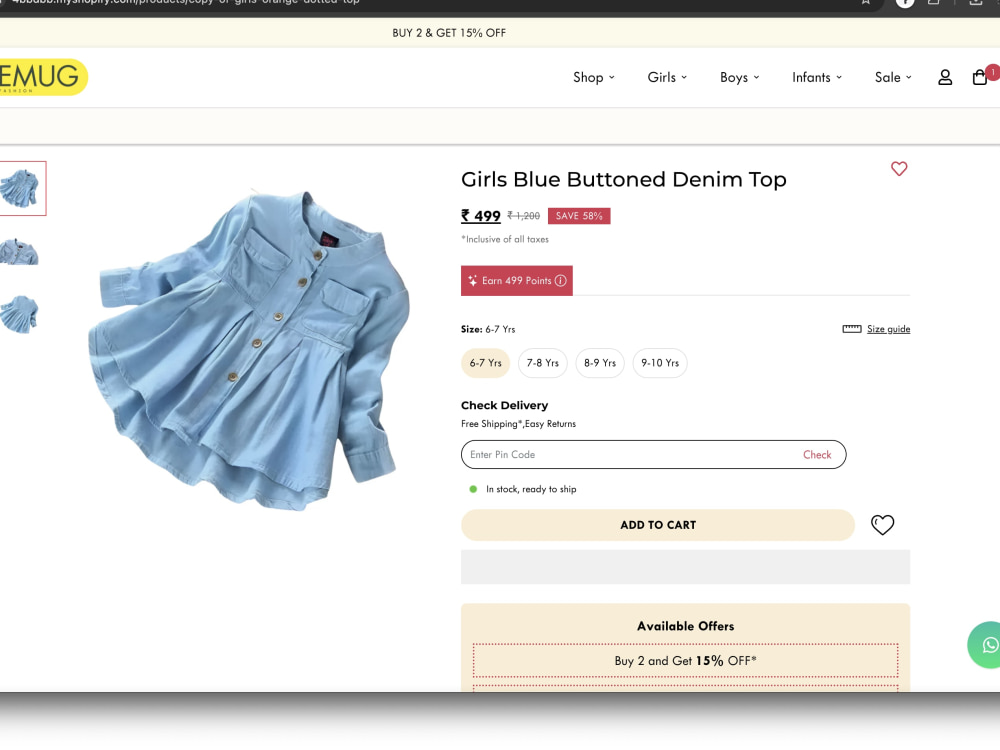Select first product thumbnail
1000x750 pixels.
tap(21, 188)
